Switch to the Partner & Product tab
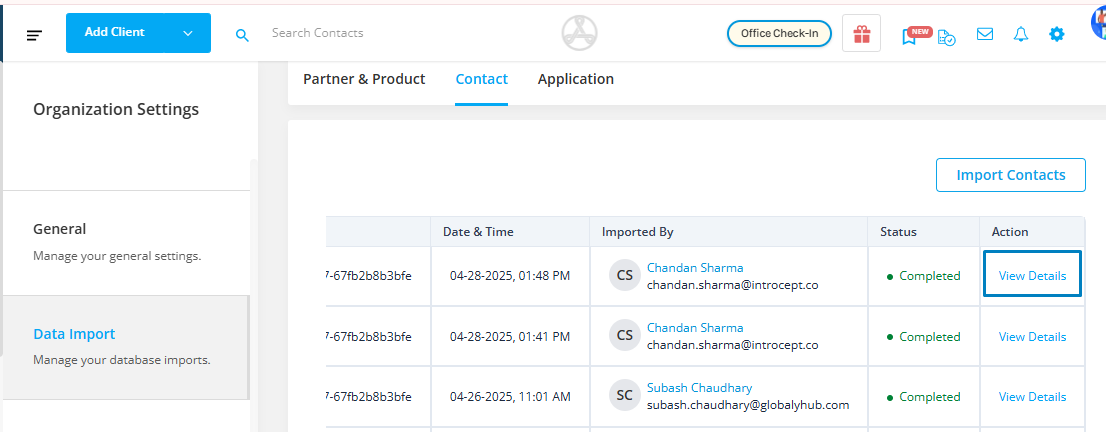 pyautogui.click(x=364, y=79)
